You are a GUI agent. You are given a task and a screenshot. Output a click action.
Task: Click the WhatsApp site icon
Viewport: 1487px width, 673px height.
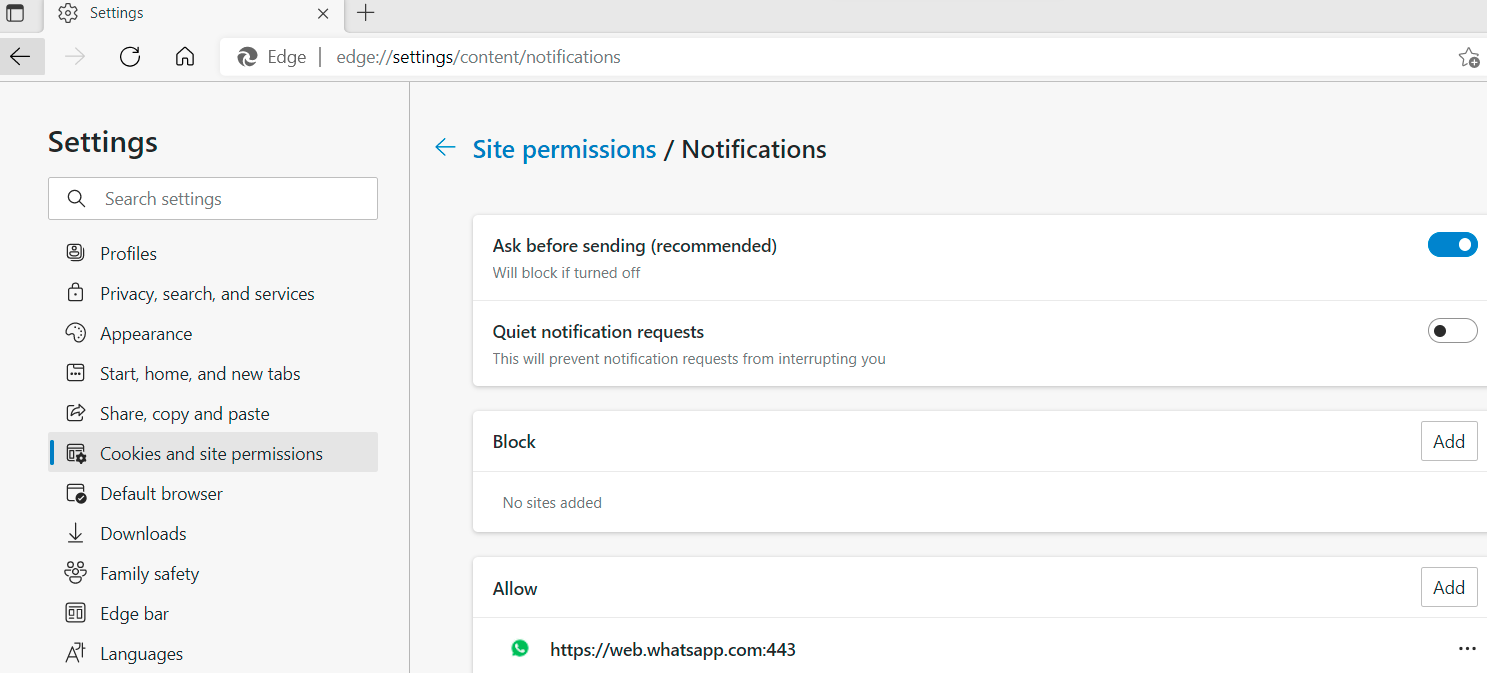point(520,649)
